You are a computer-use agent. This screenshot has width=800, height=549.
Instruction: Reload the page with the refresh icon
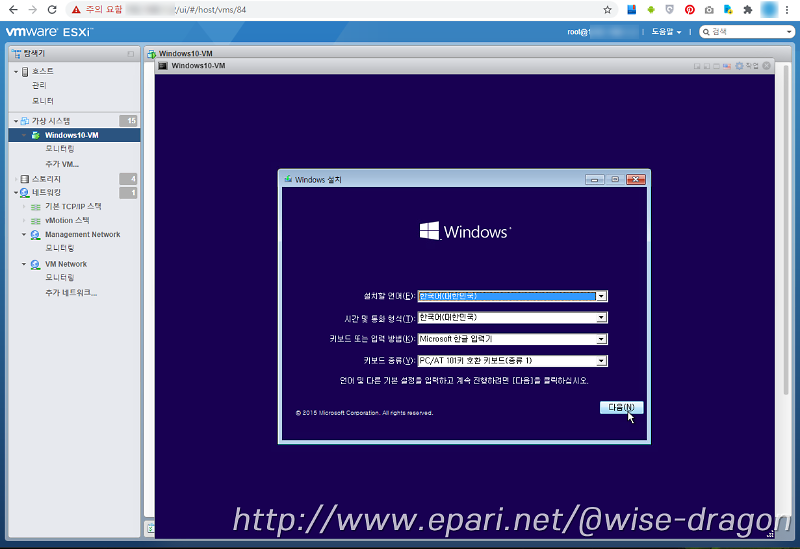coord(52,10)
